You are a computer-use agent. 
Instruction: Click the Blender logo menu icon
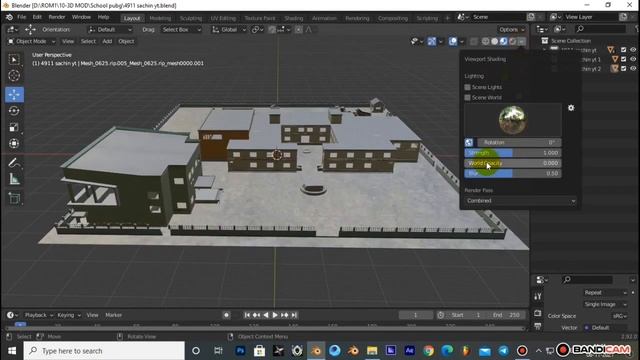(x=9, y=17)
